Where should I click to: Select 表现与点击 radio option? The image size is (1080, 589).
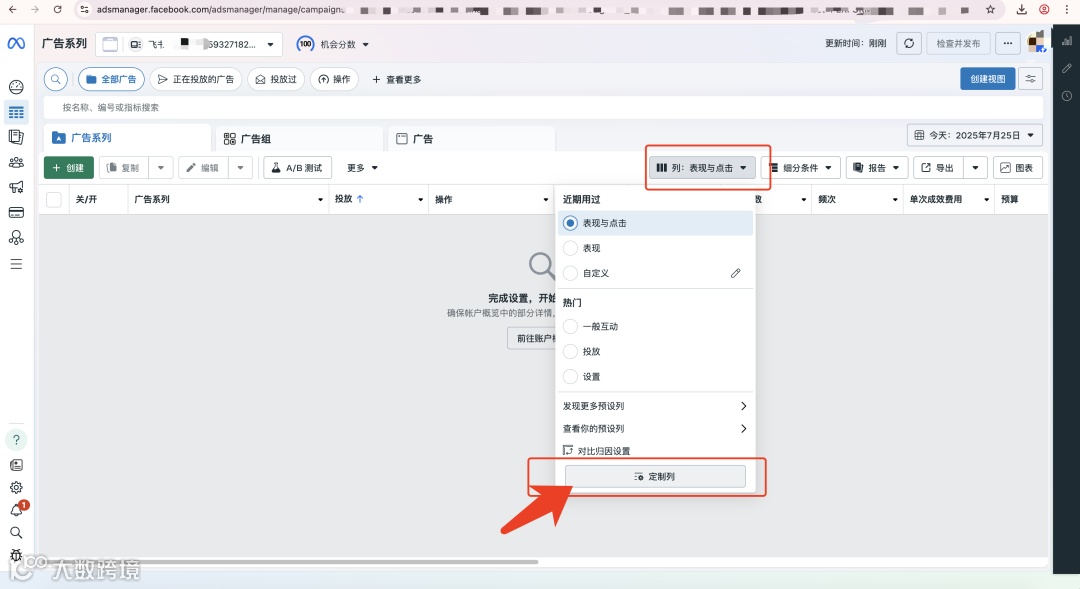click(x=570, y=223)
